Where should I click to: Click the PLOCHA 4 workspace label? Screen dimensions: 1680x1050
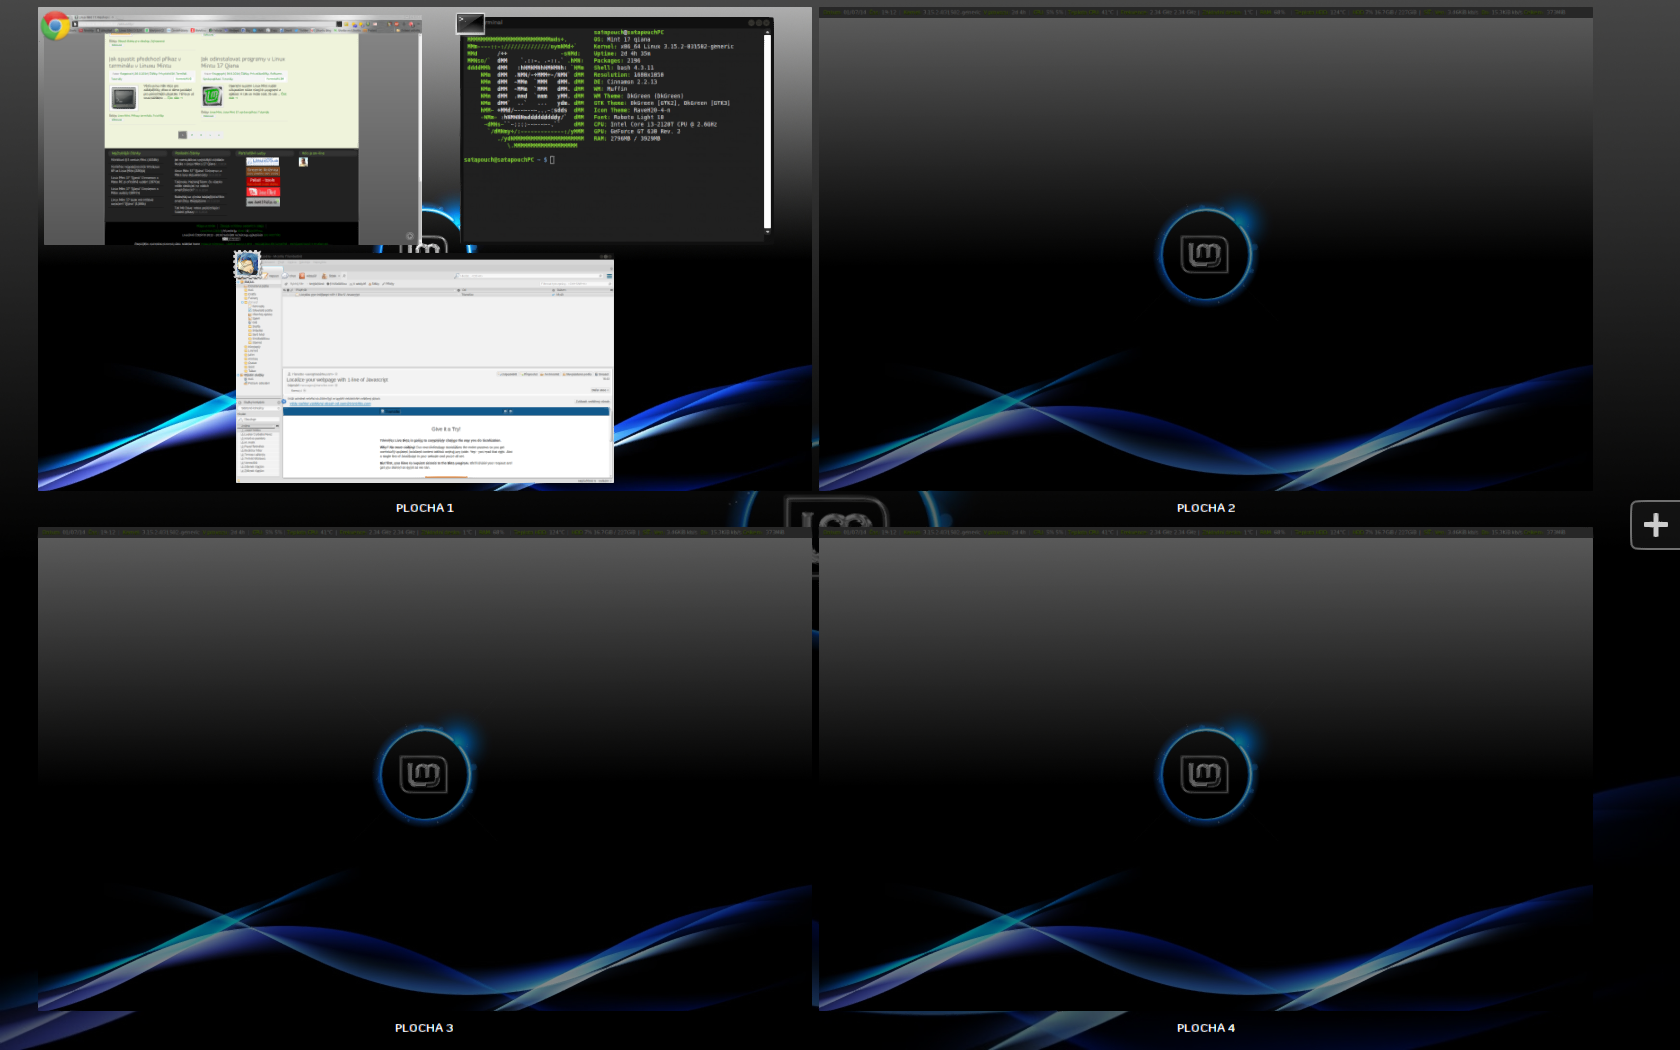(1205, 1028)
